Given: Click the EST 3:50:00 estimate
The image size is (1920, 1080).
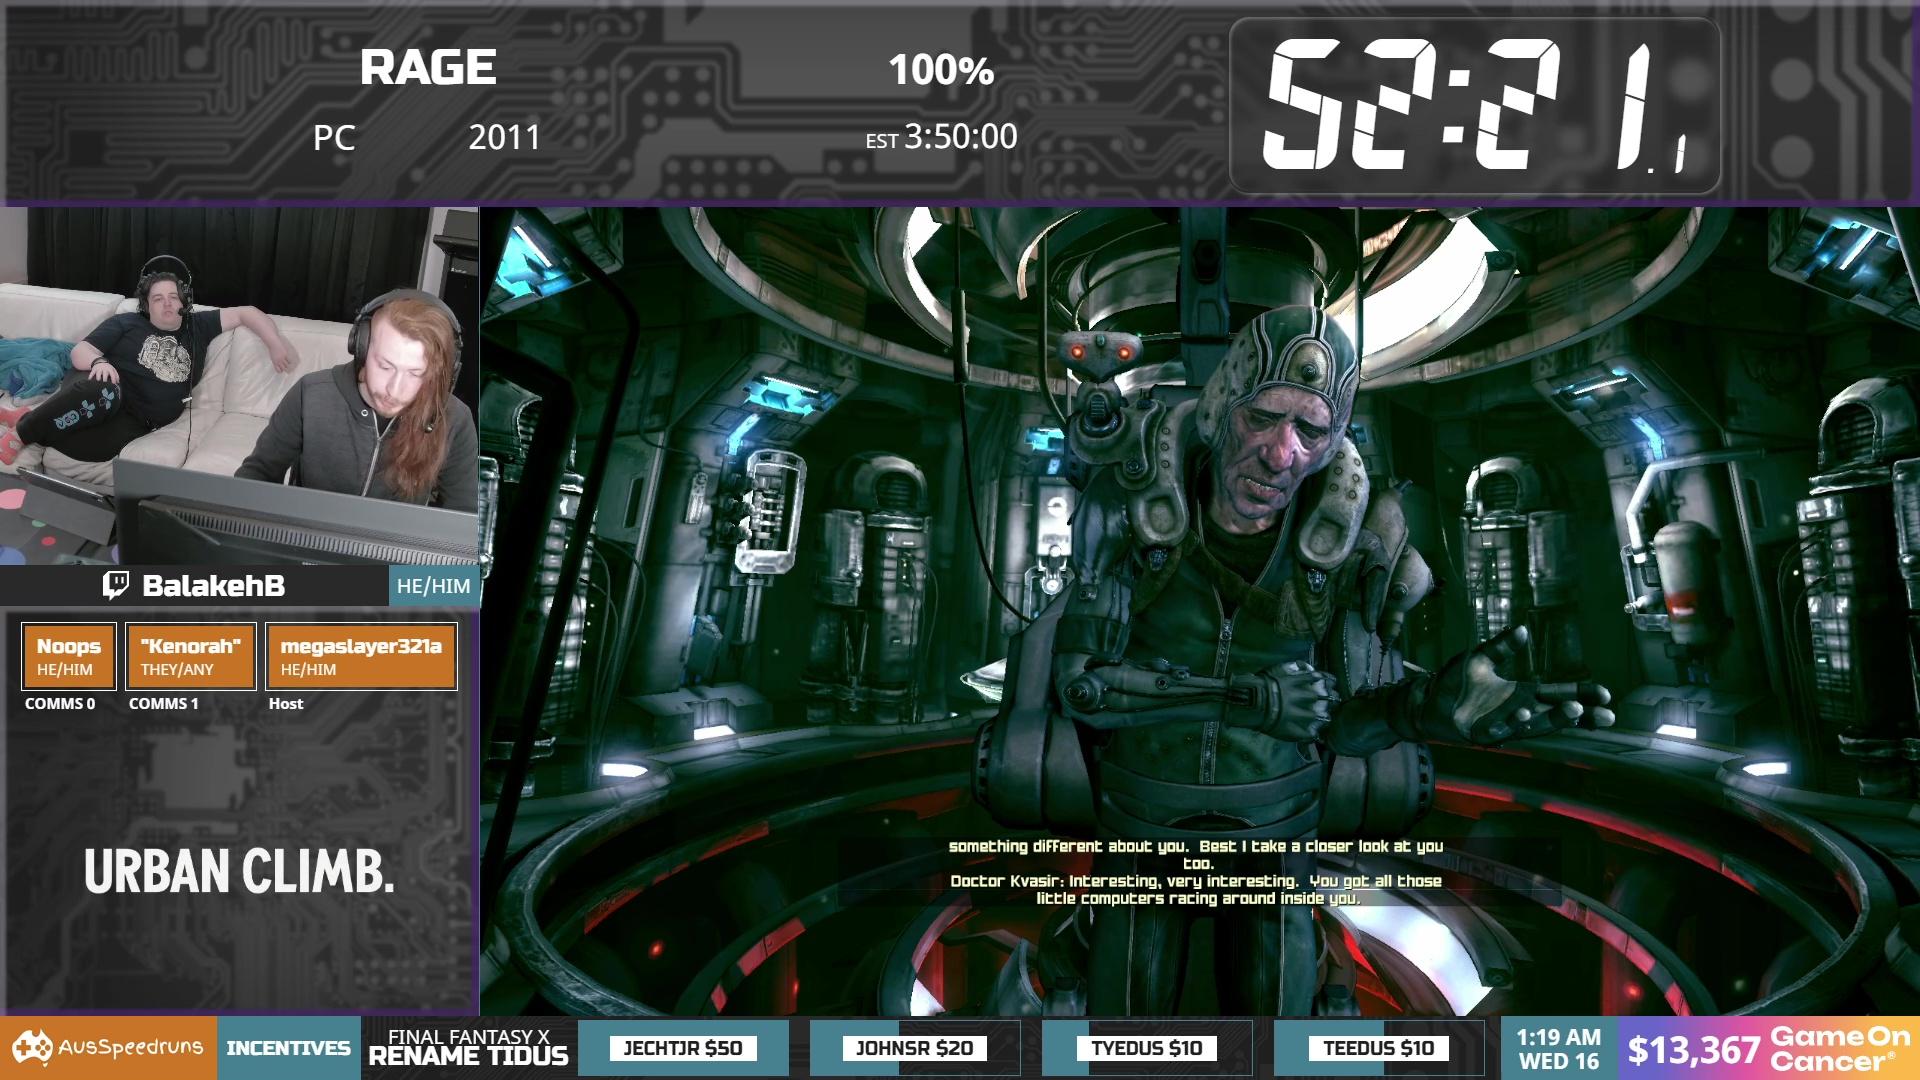Looking at the screenshot, I should click(941, 137).
